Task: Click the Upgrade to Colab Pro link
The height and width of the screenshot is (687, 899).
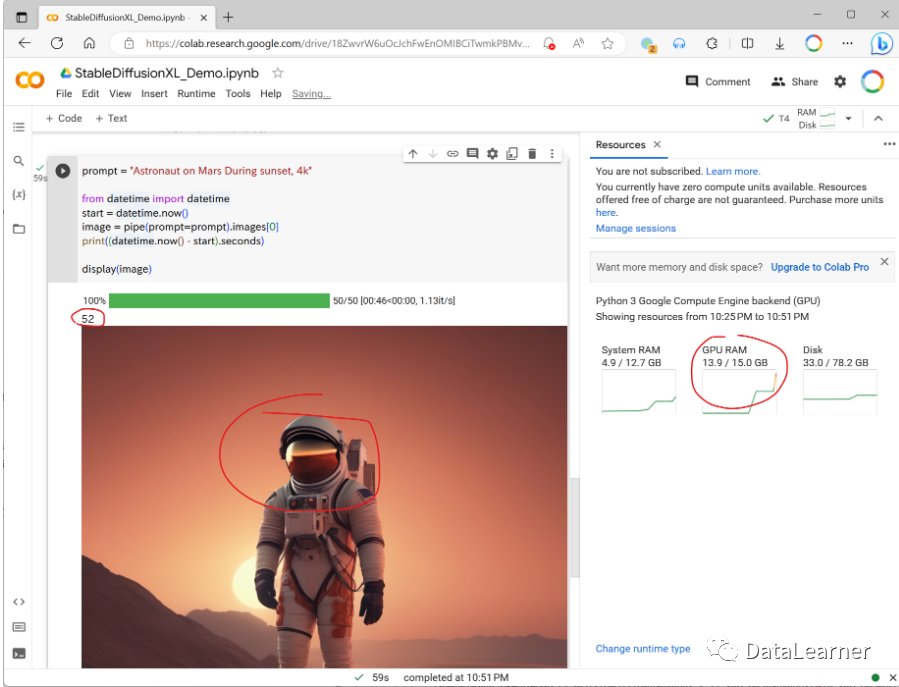Action: 819,267
